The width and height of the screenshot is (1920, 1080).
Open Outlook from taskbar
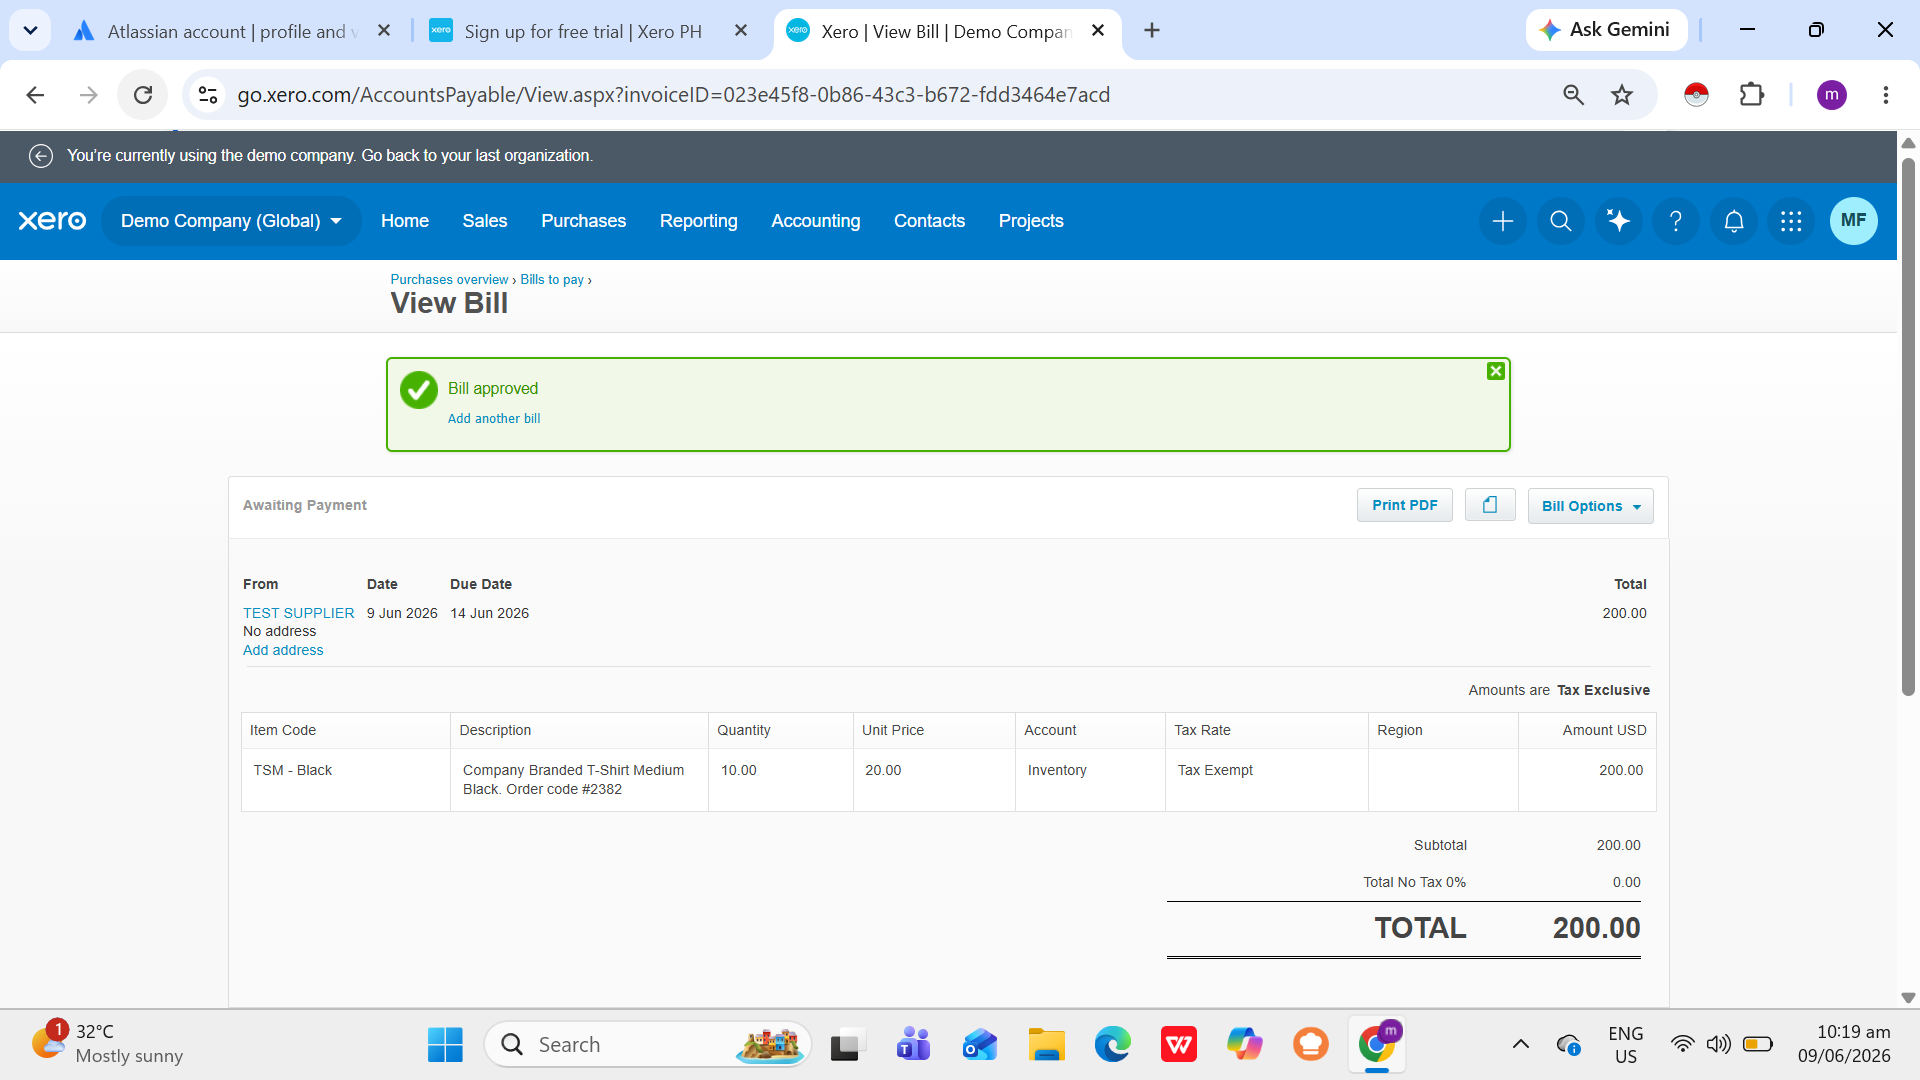point(980,1045)
